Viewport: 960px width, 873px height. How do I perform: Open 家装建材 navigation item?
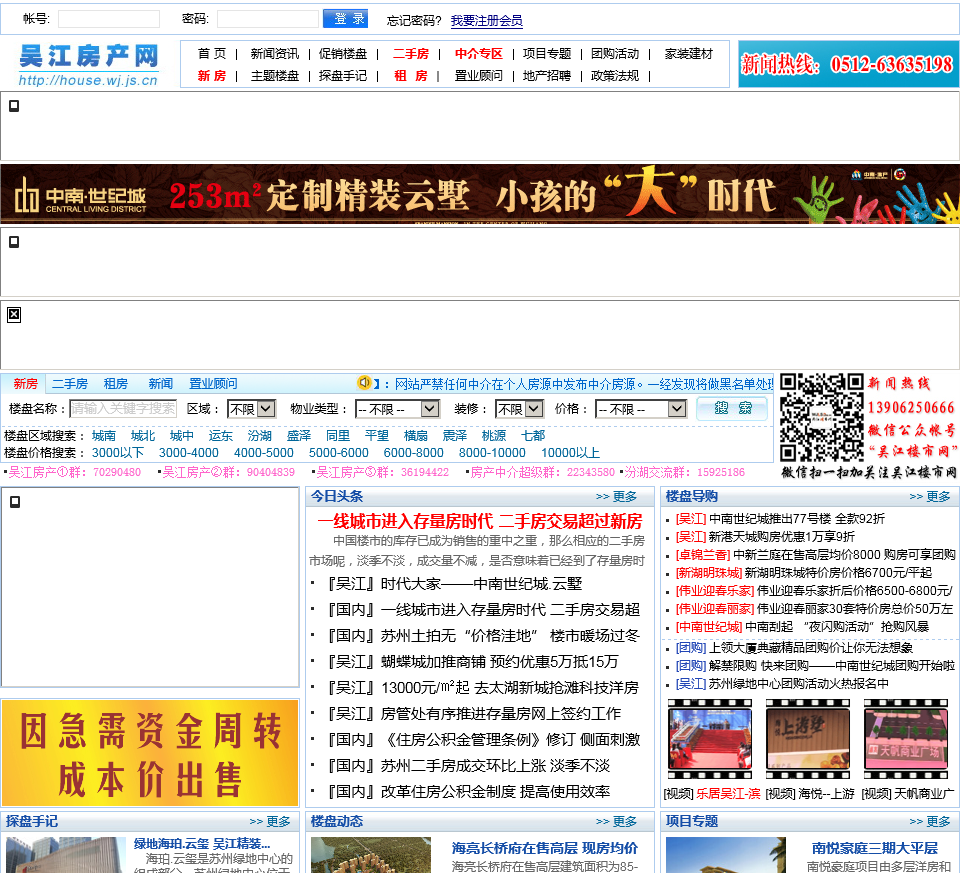click(689, 54)
